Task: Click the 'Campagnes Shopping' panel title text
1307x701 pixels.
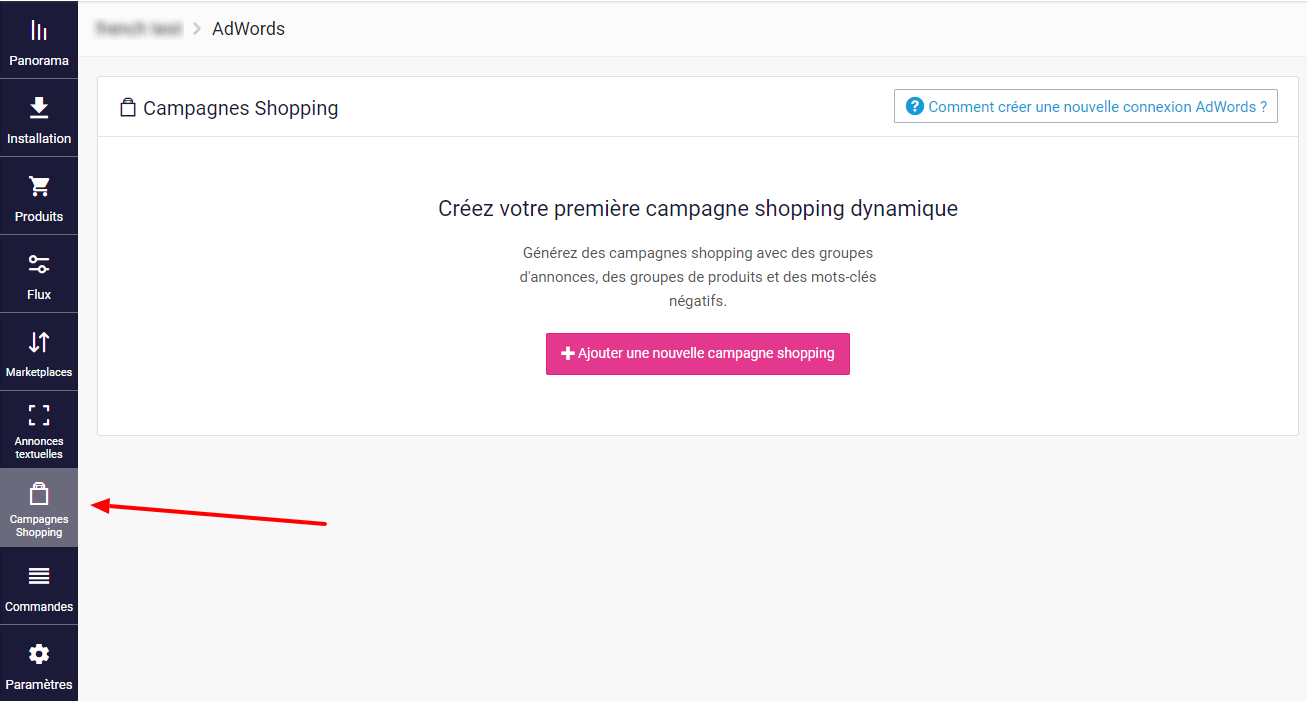Action: [x=241, y=108]
